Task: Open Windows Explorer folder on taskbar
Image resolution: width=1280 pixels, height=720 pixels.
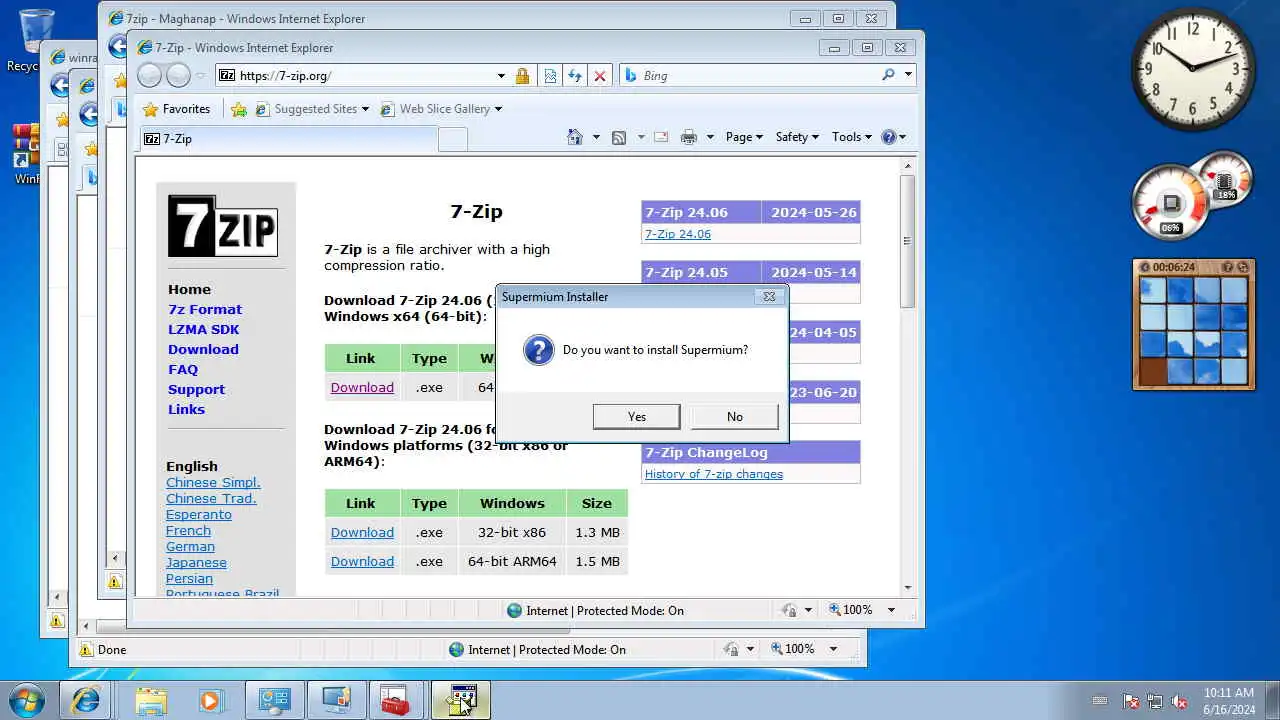Action: point(151,700)
